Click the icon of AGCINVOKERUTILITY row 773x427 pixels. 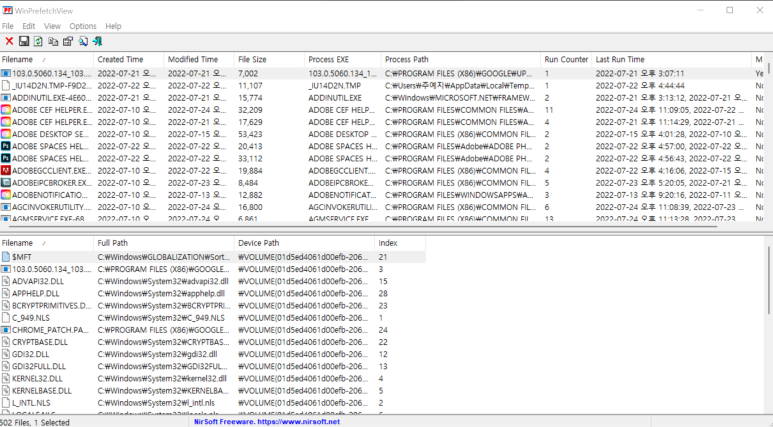5,207
